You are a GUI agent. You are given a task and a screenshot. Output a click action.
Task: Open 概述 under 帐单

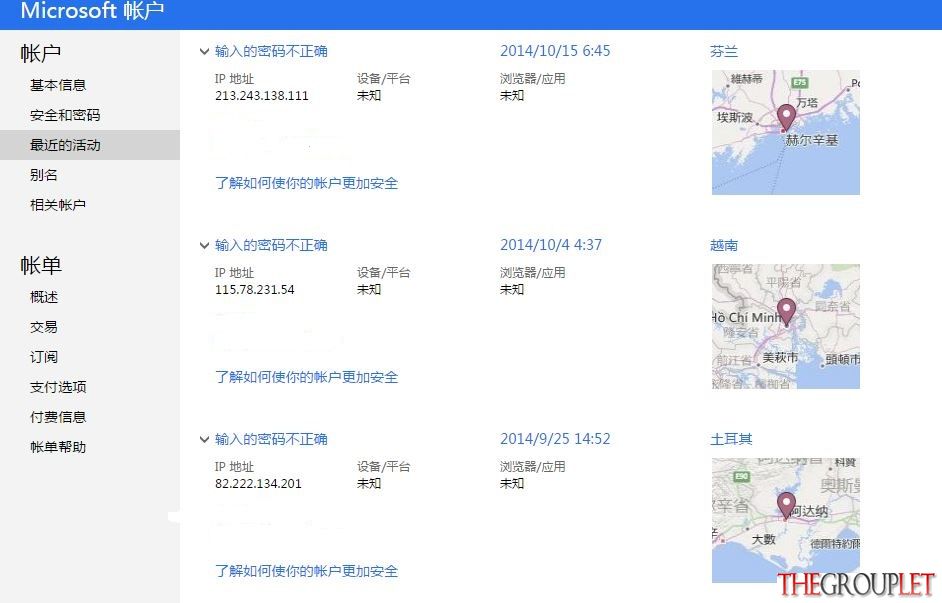tap(44, 297)
